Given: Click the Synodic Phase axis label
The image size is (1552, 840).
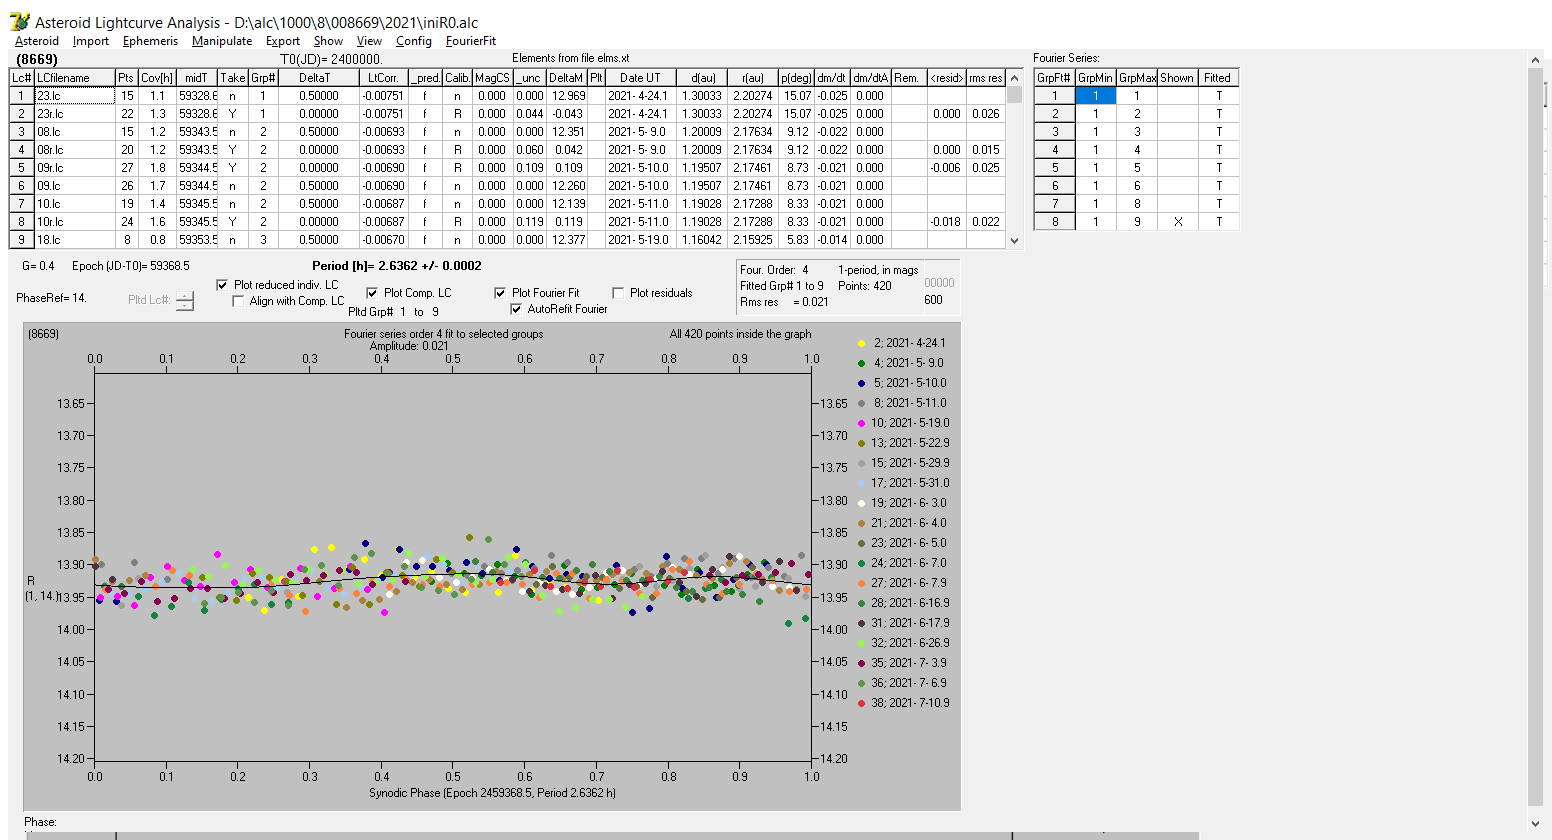Looking at the screenshot, I should click(x=492, y=793).
